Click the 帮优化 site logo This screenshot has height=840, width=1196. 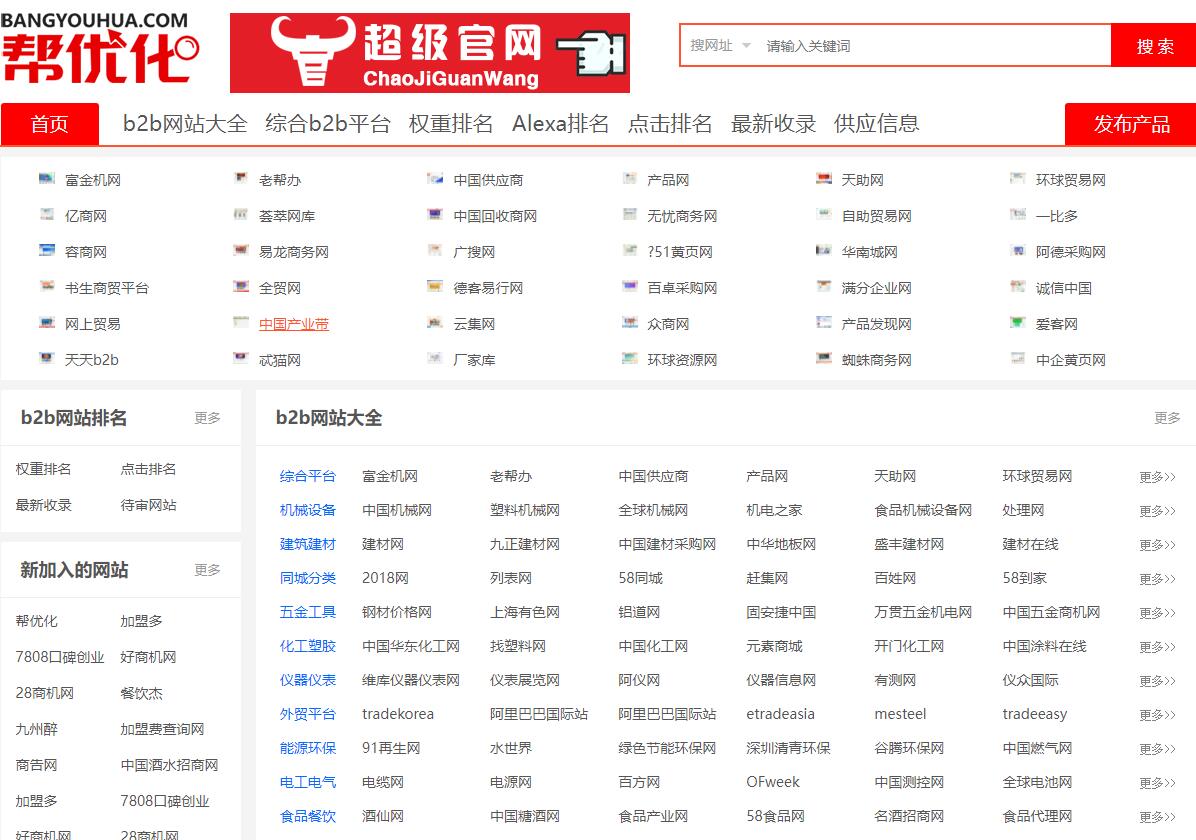[x=99, y=47]
